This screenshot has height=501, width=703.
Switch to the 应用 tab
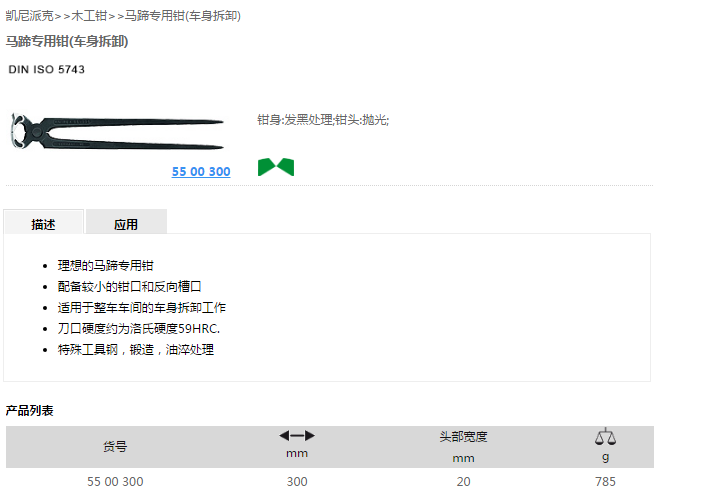pos(126,222)
